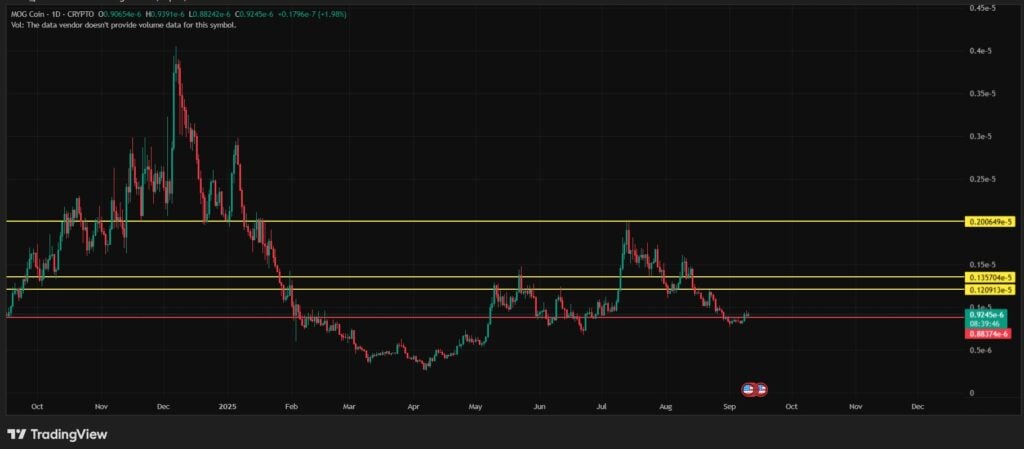Click the May label on the time axis

pyautogui.click(x=475, y=406)
